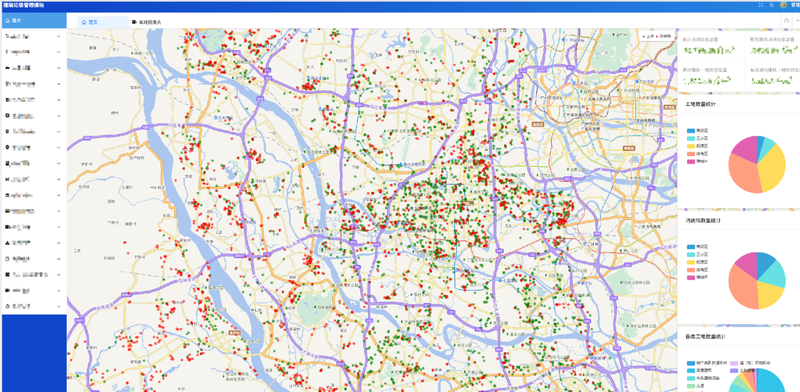Image resolution: width=800 pixels, height=392 pixels.
Task: Open the user avatar in top-right corner
Action: point(783,5)
